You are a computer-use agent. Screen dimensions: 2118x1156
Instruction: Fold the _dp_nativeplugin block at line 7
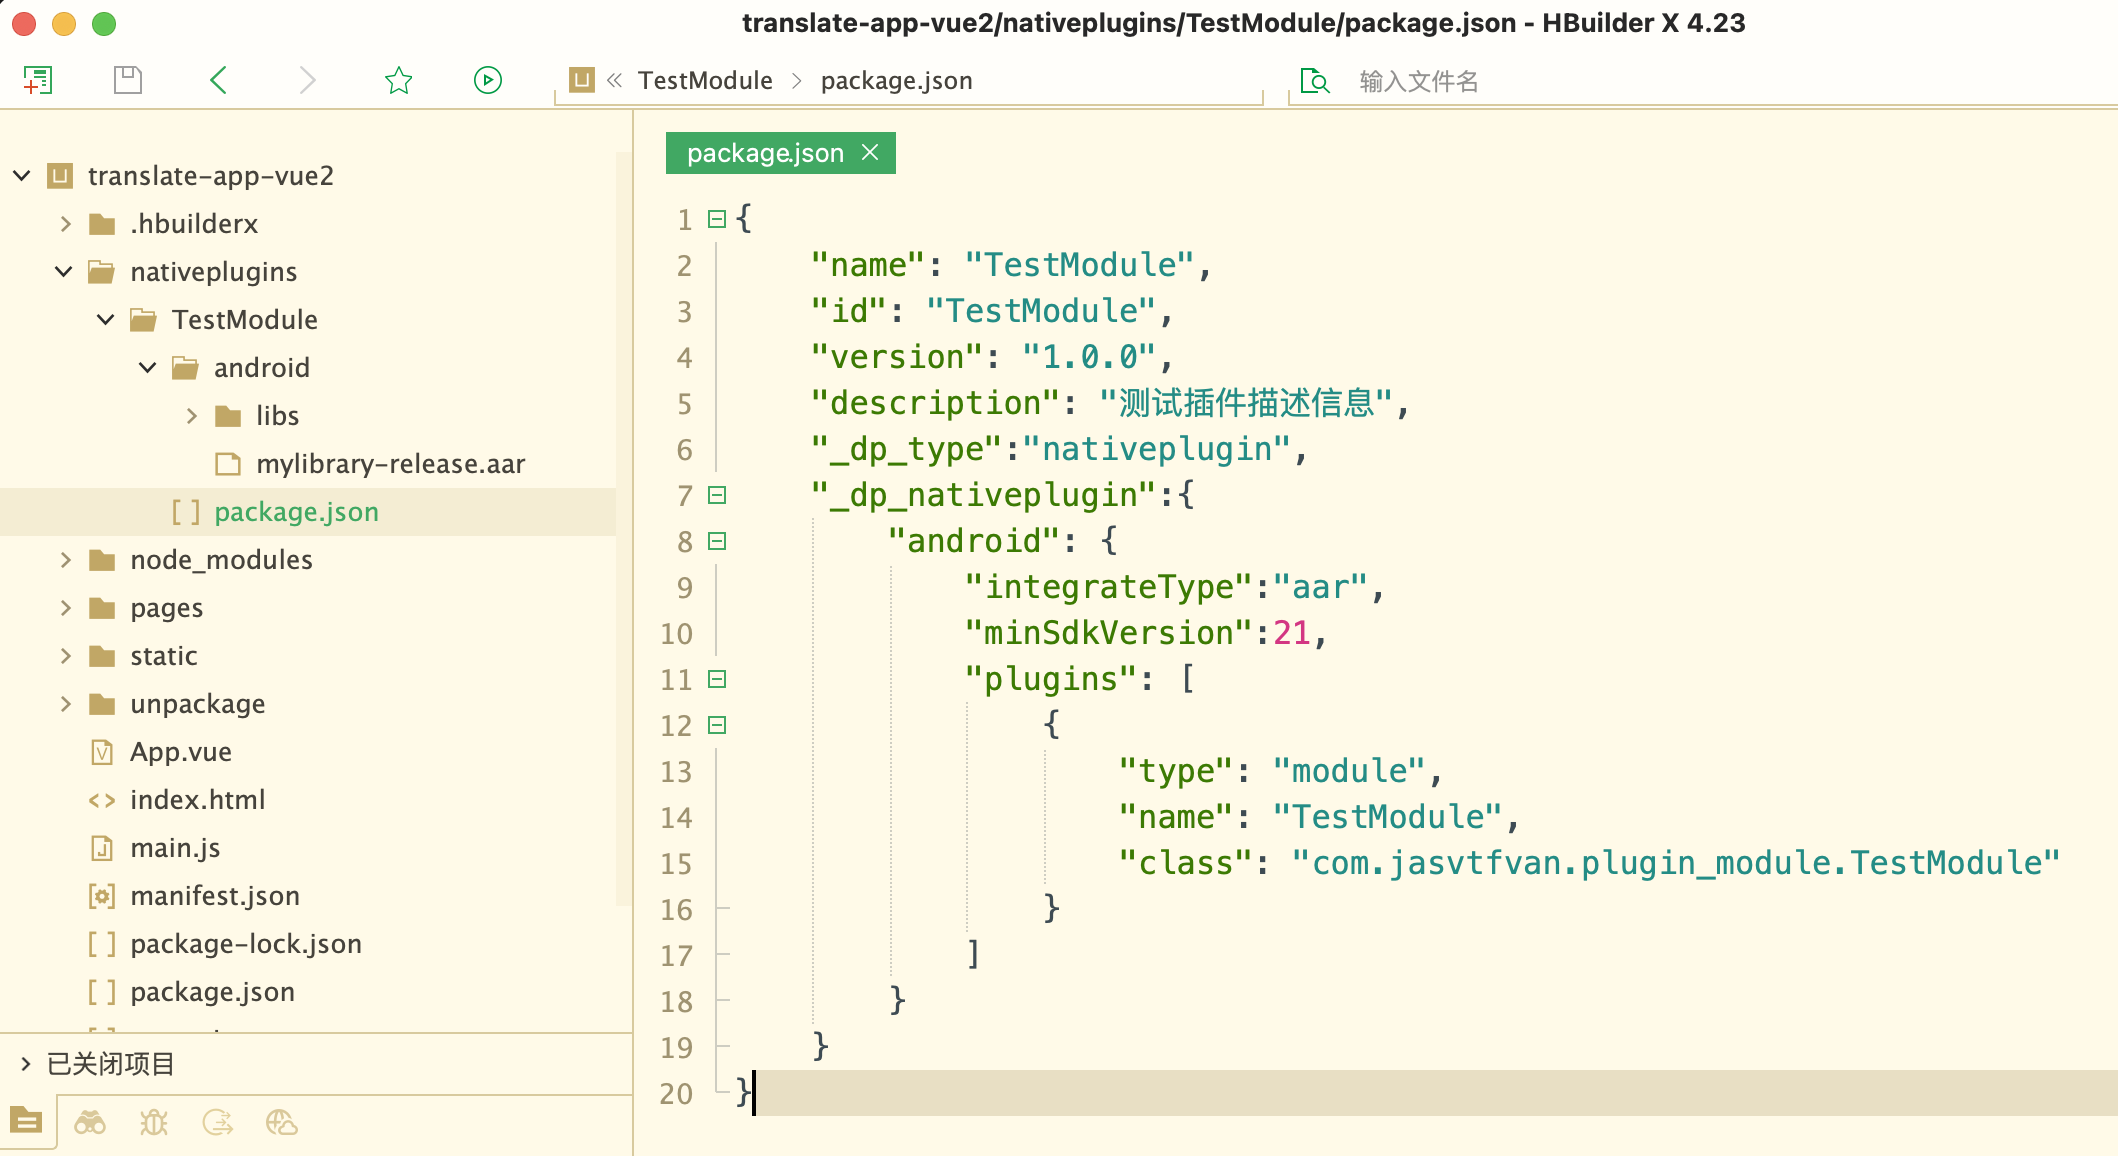717,495
